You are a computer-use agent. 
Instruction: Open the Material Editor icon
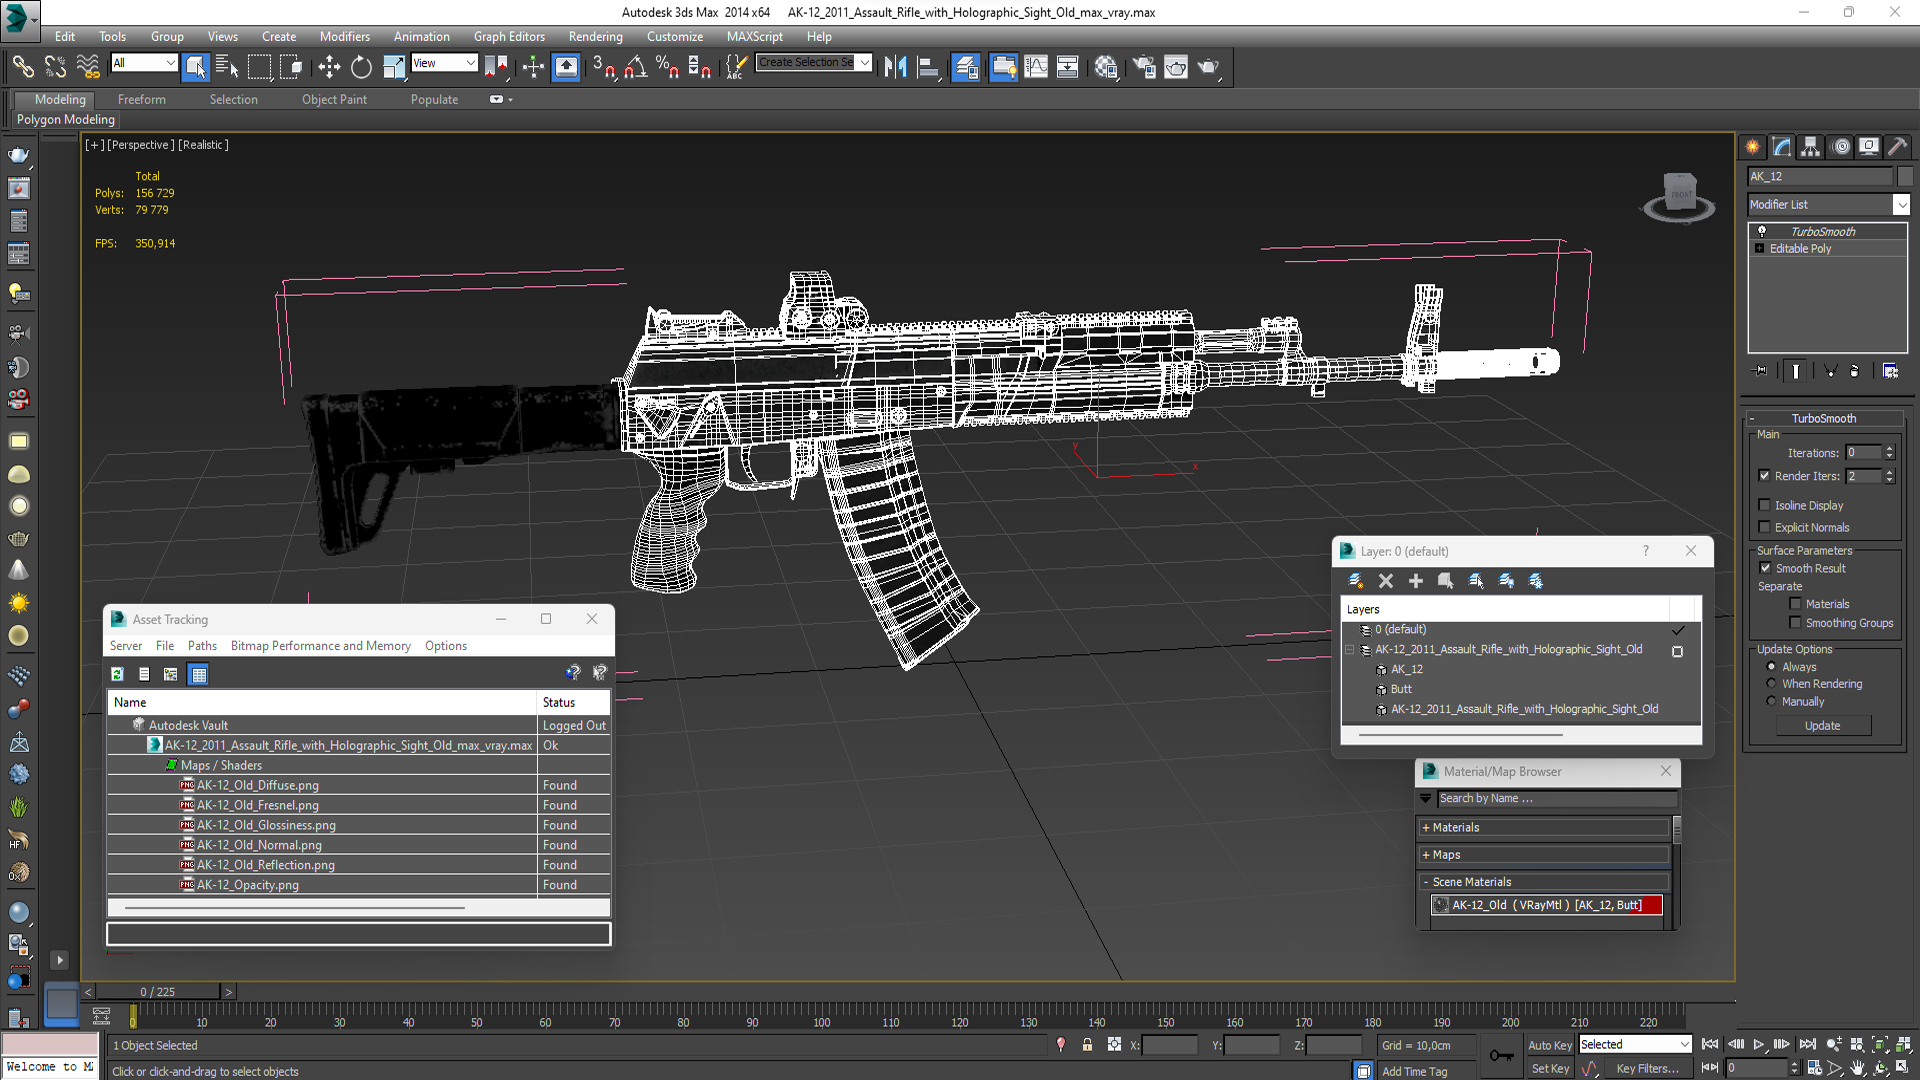1105,67
